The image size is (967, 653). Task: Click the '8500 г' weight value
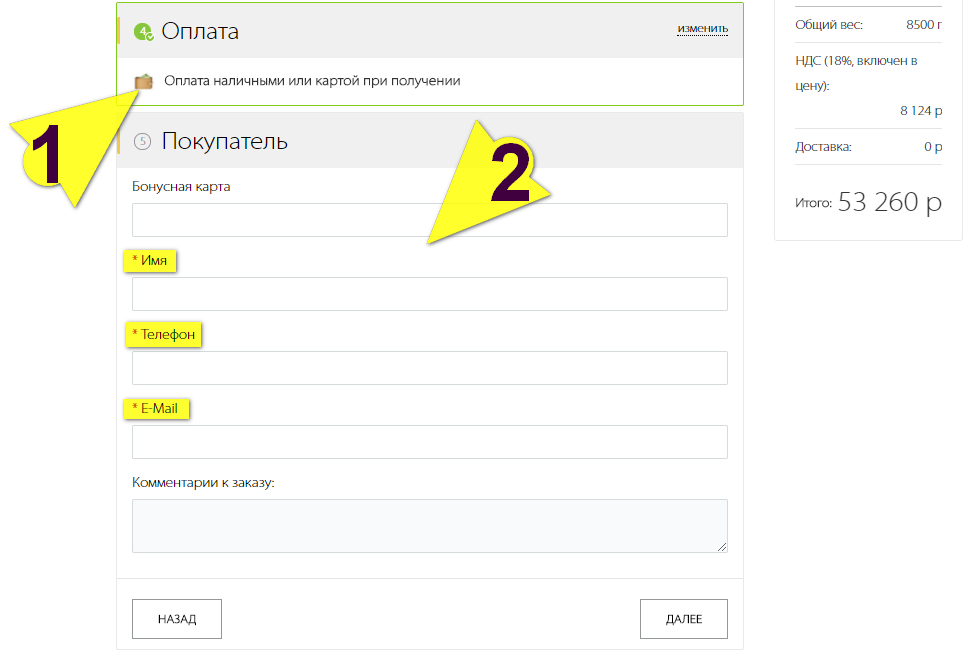click(924, 25)
